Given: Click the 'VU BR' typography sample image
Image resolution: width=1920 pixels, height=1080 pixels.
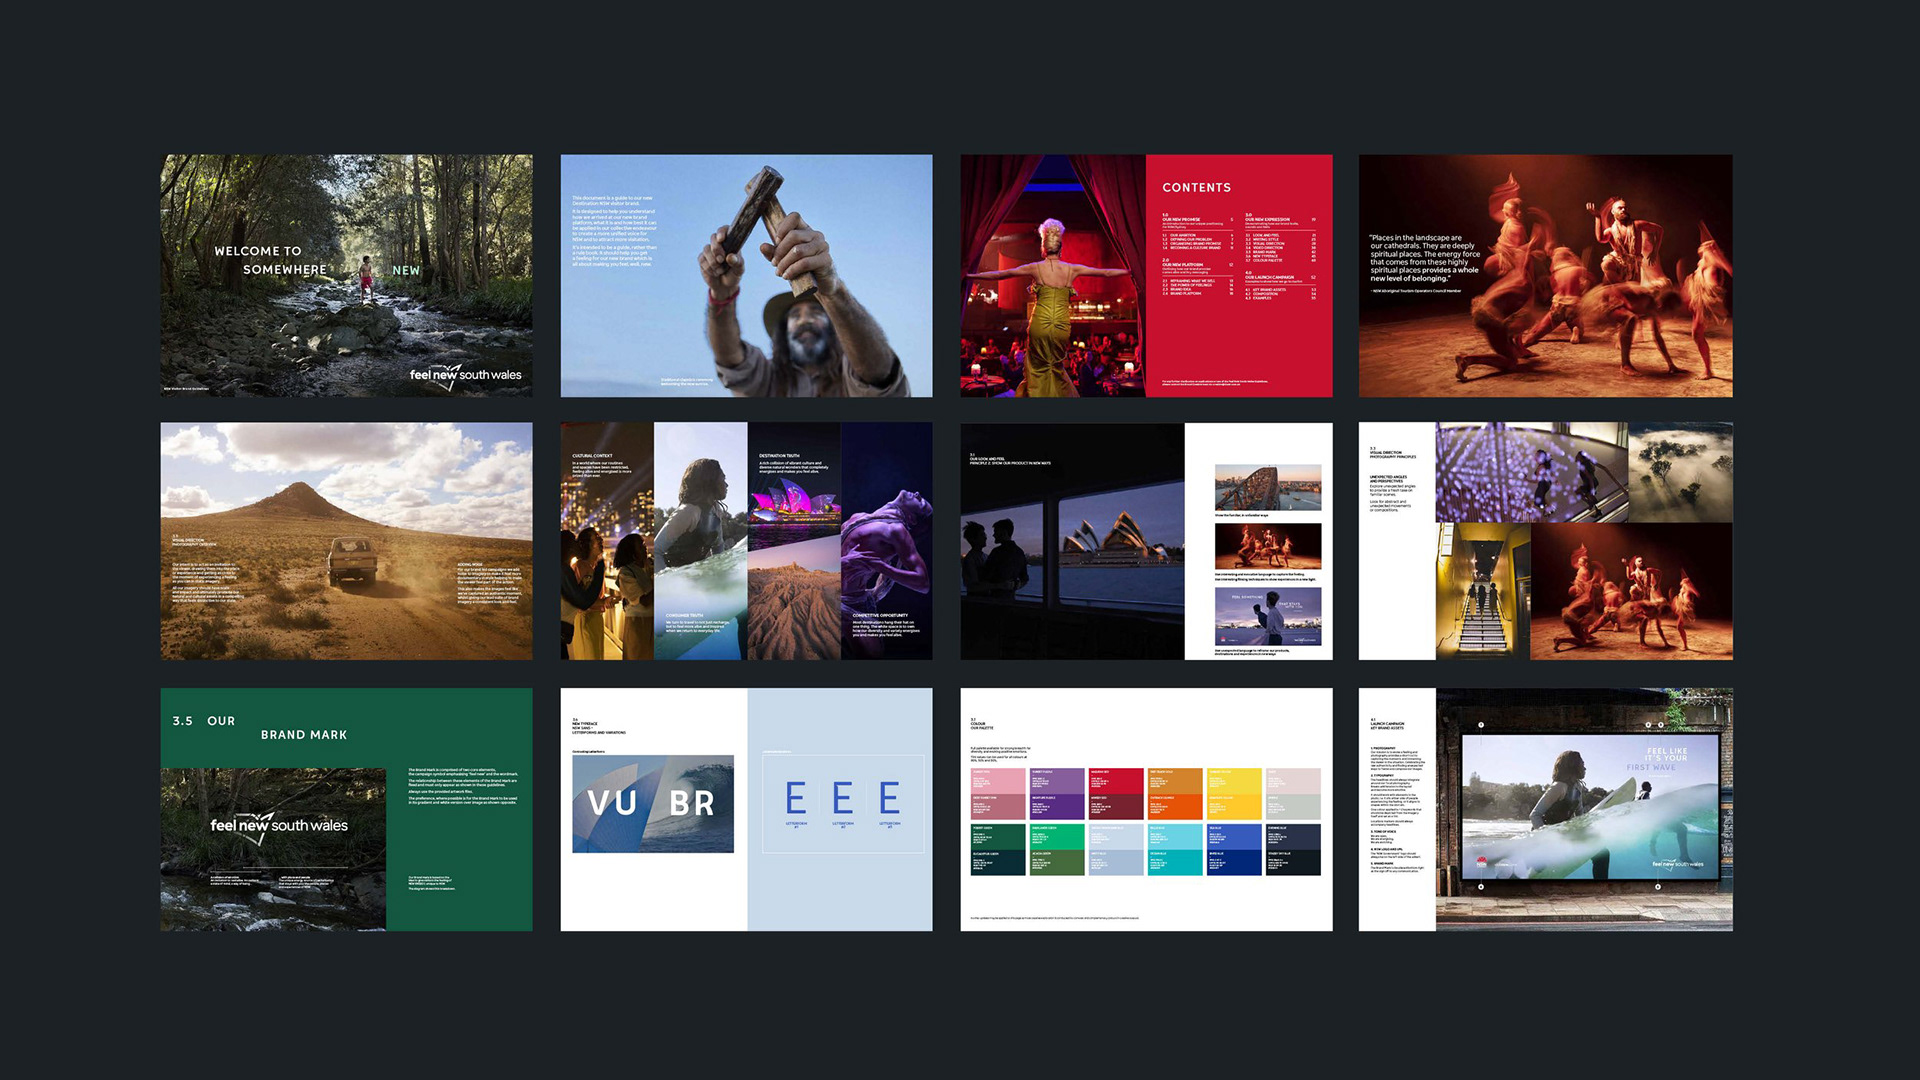Looking at the screenshot, I should click(652, 803).
